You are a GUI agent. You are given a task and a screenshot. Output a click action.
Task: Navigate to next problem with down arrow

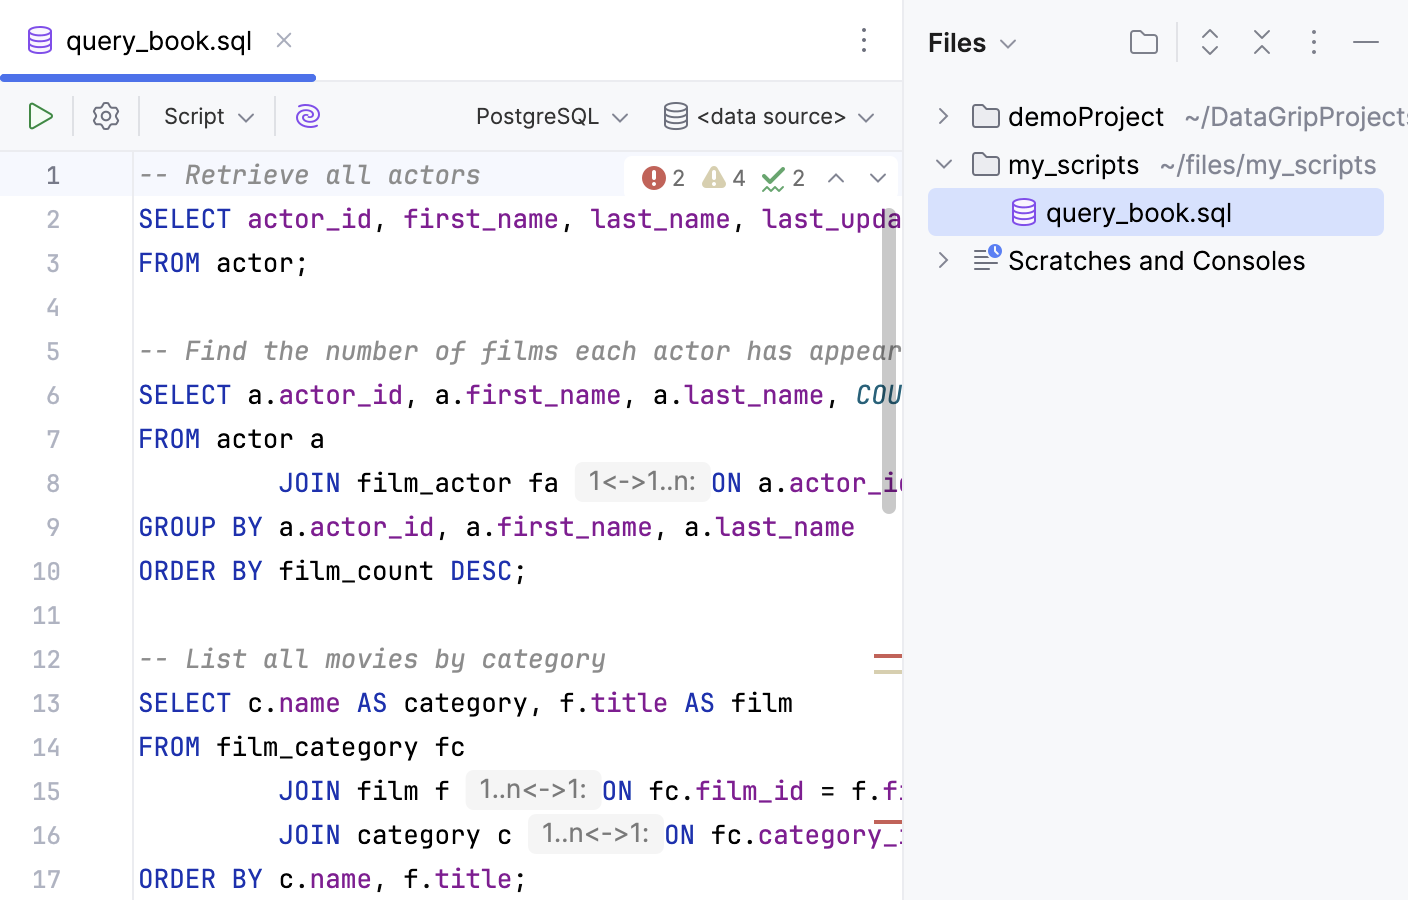click(877, 177)
